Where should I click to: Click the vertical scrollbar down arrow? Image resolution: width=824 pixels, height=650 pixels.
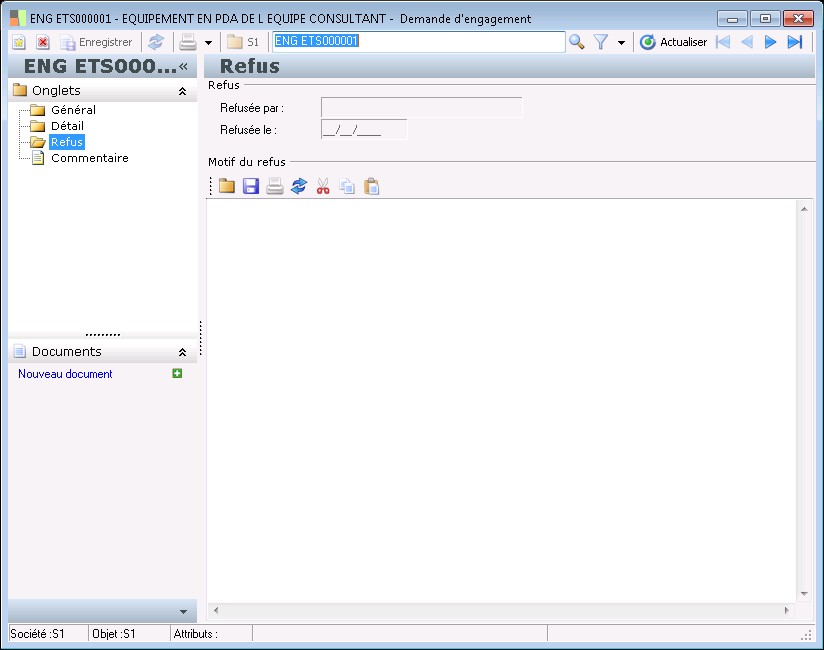[804, 594]
